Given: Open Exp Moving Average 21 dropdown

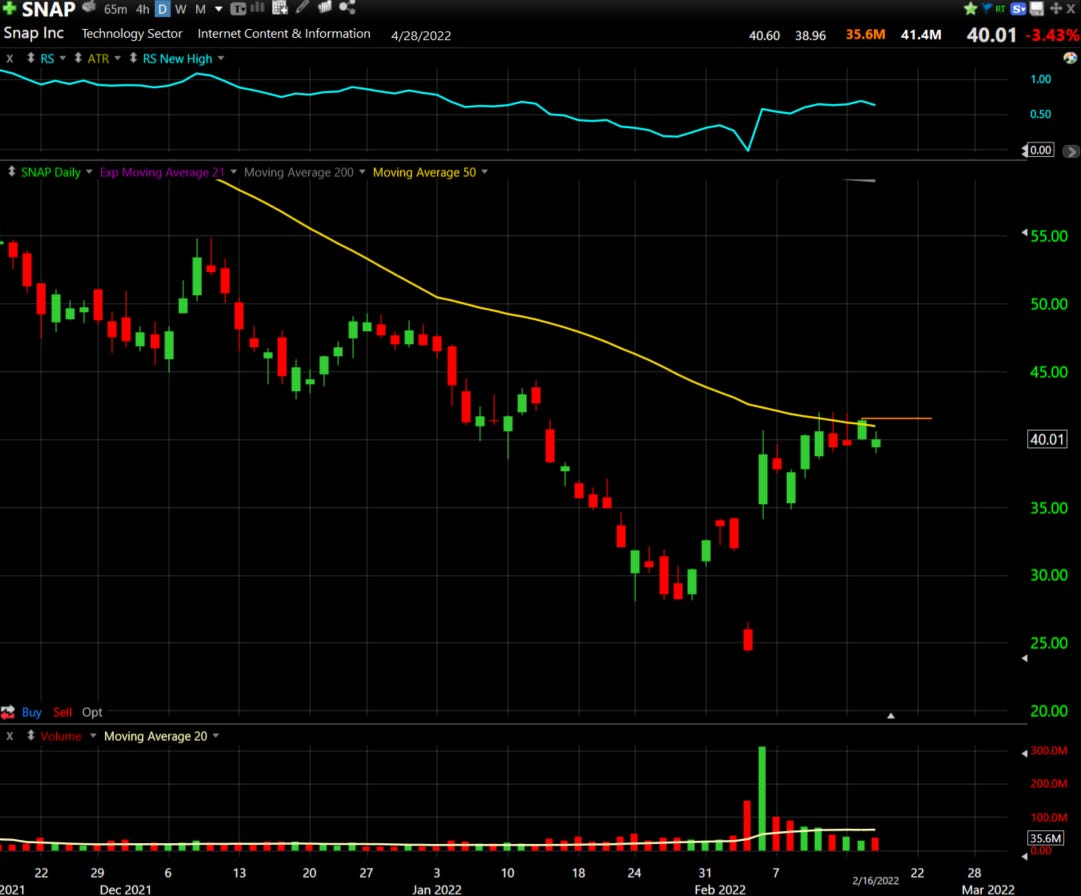Looking at the screenshot, I should tap(234, 172).
